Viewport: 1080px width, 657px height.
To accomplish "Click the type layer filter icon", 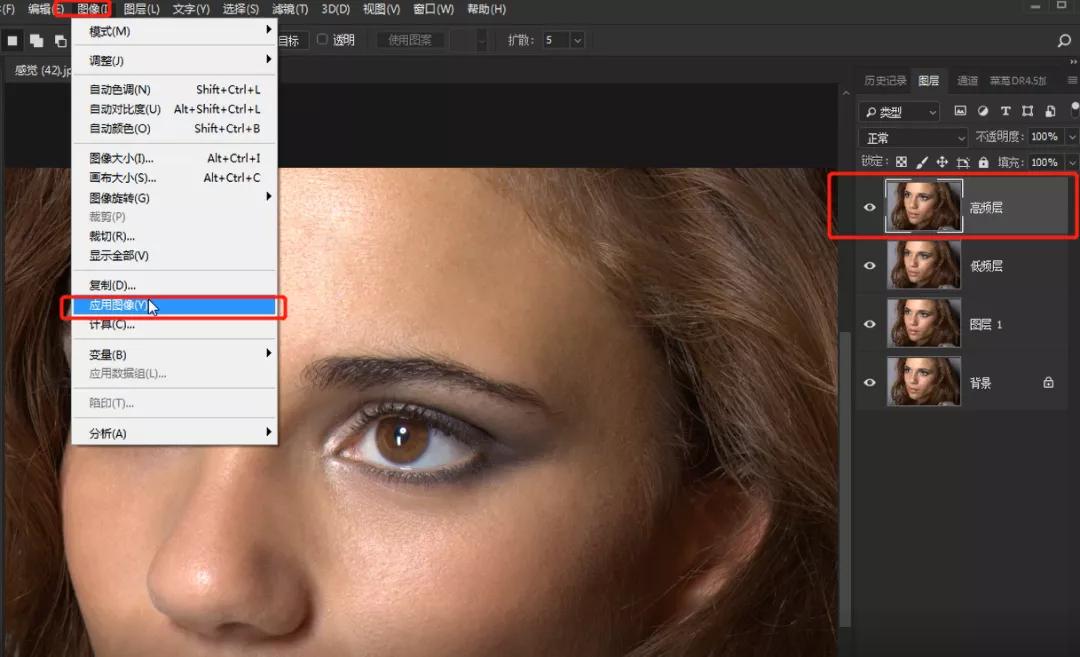I will pyautogui.click(x=1005, y=111).
